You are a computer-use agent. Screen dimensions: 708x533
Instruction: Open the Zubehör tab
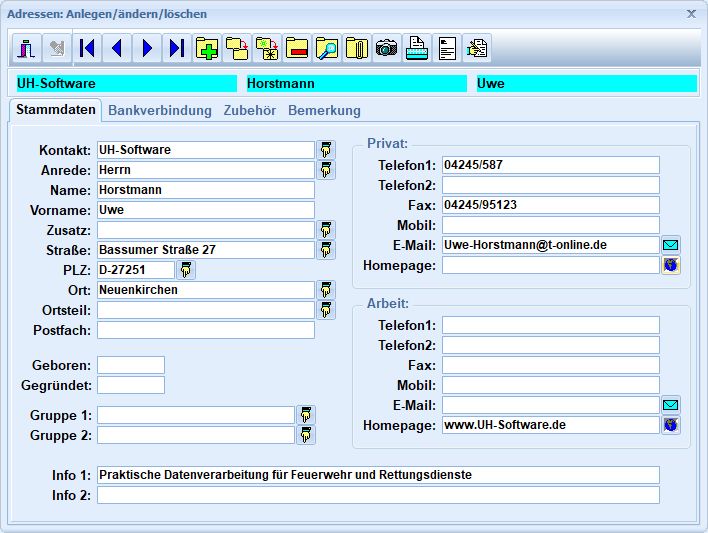250,111
